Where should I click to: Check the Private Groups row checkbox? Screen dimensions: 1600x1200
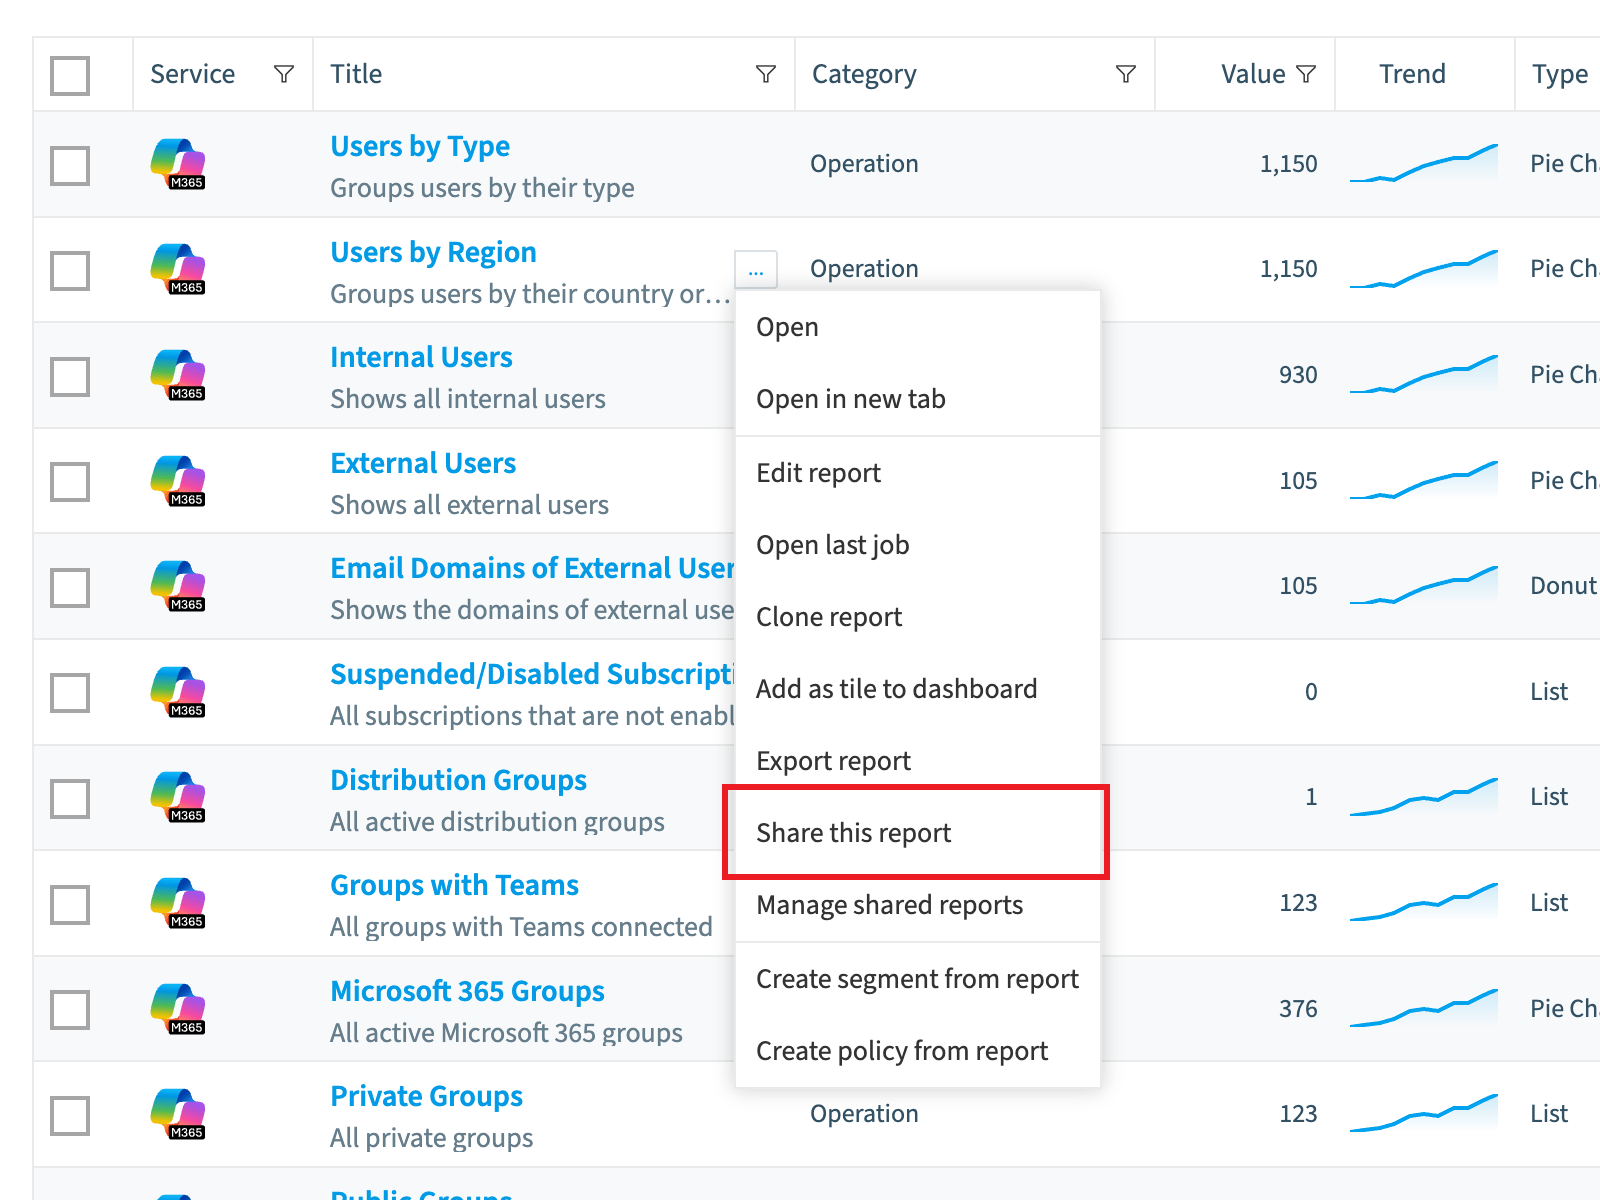(70, 1115)
